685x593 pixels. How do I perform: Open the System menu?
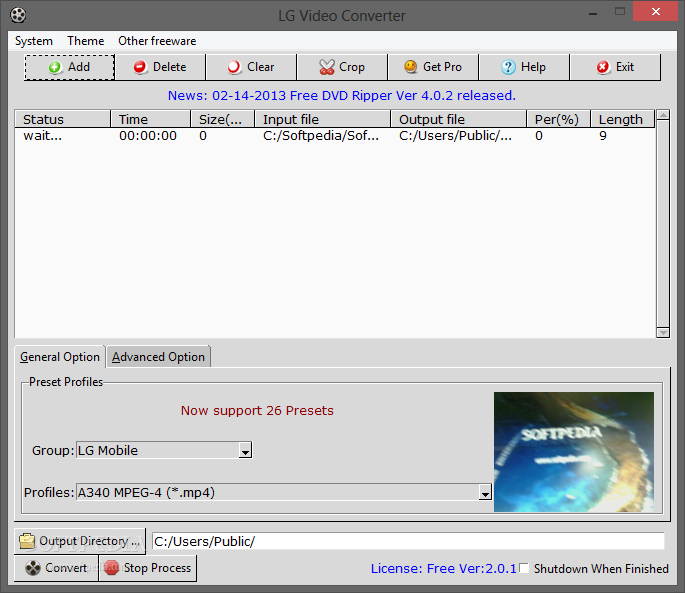click(34, 41)
